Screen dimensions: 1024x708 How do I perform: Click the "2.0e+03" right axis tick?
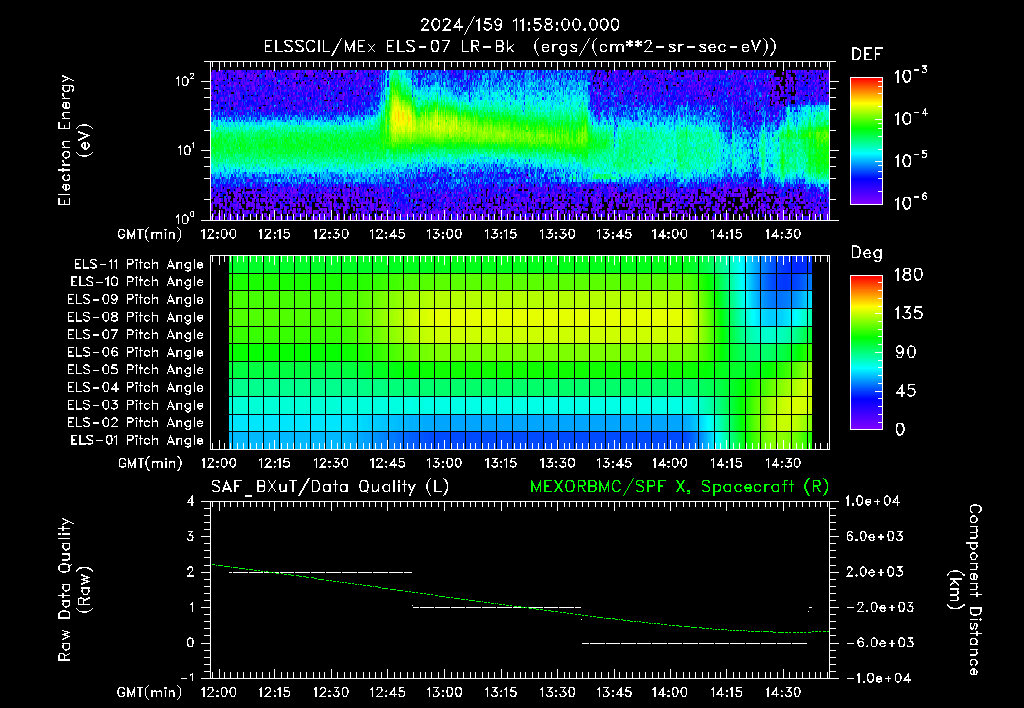click(876, 572)
